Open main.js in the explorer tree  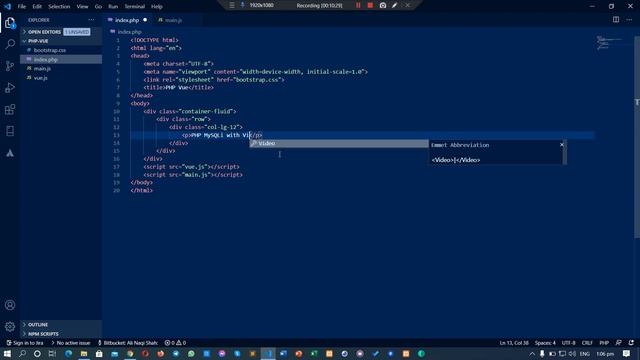coord(61,69)
